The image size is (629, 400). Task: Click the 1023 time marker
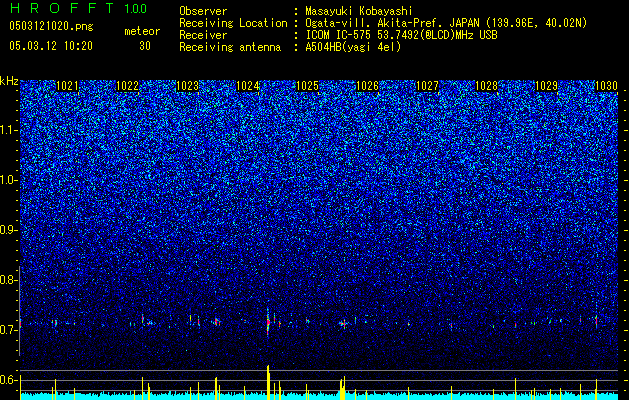tap(187, 86)
